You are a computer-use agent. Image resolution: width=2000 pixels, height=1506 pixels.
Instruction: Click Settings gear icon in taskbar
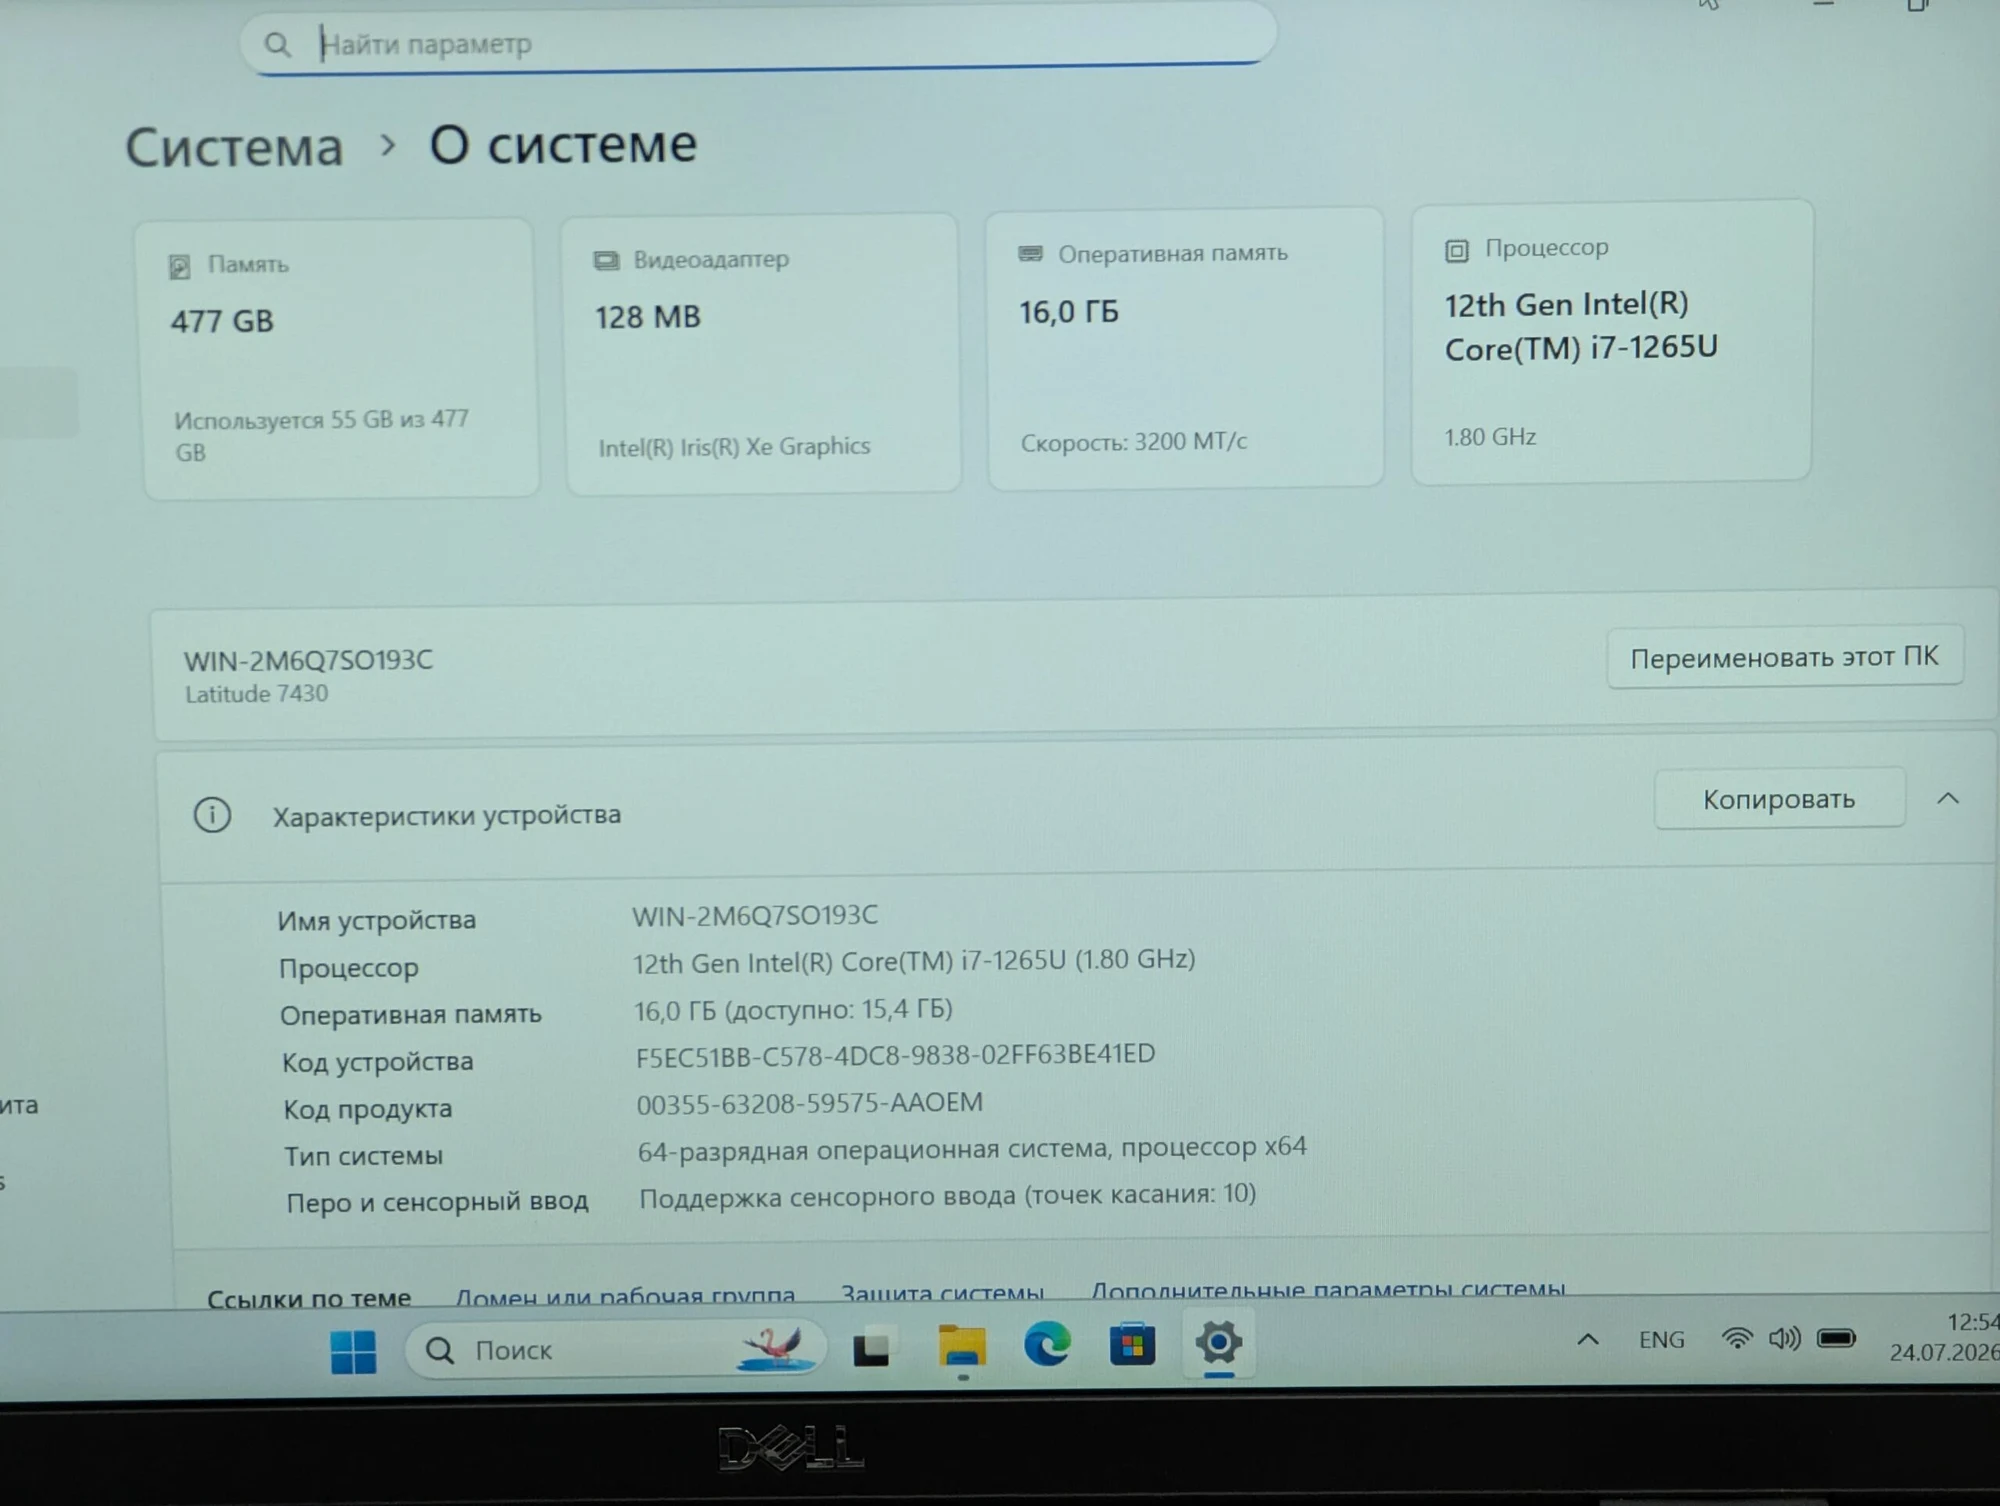coord(1218,1342)
